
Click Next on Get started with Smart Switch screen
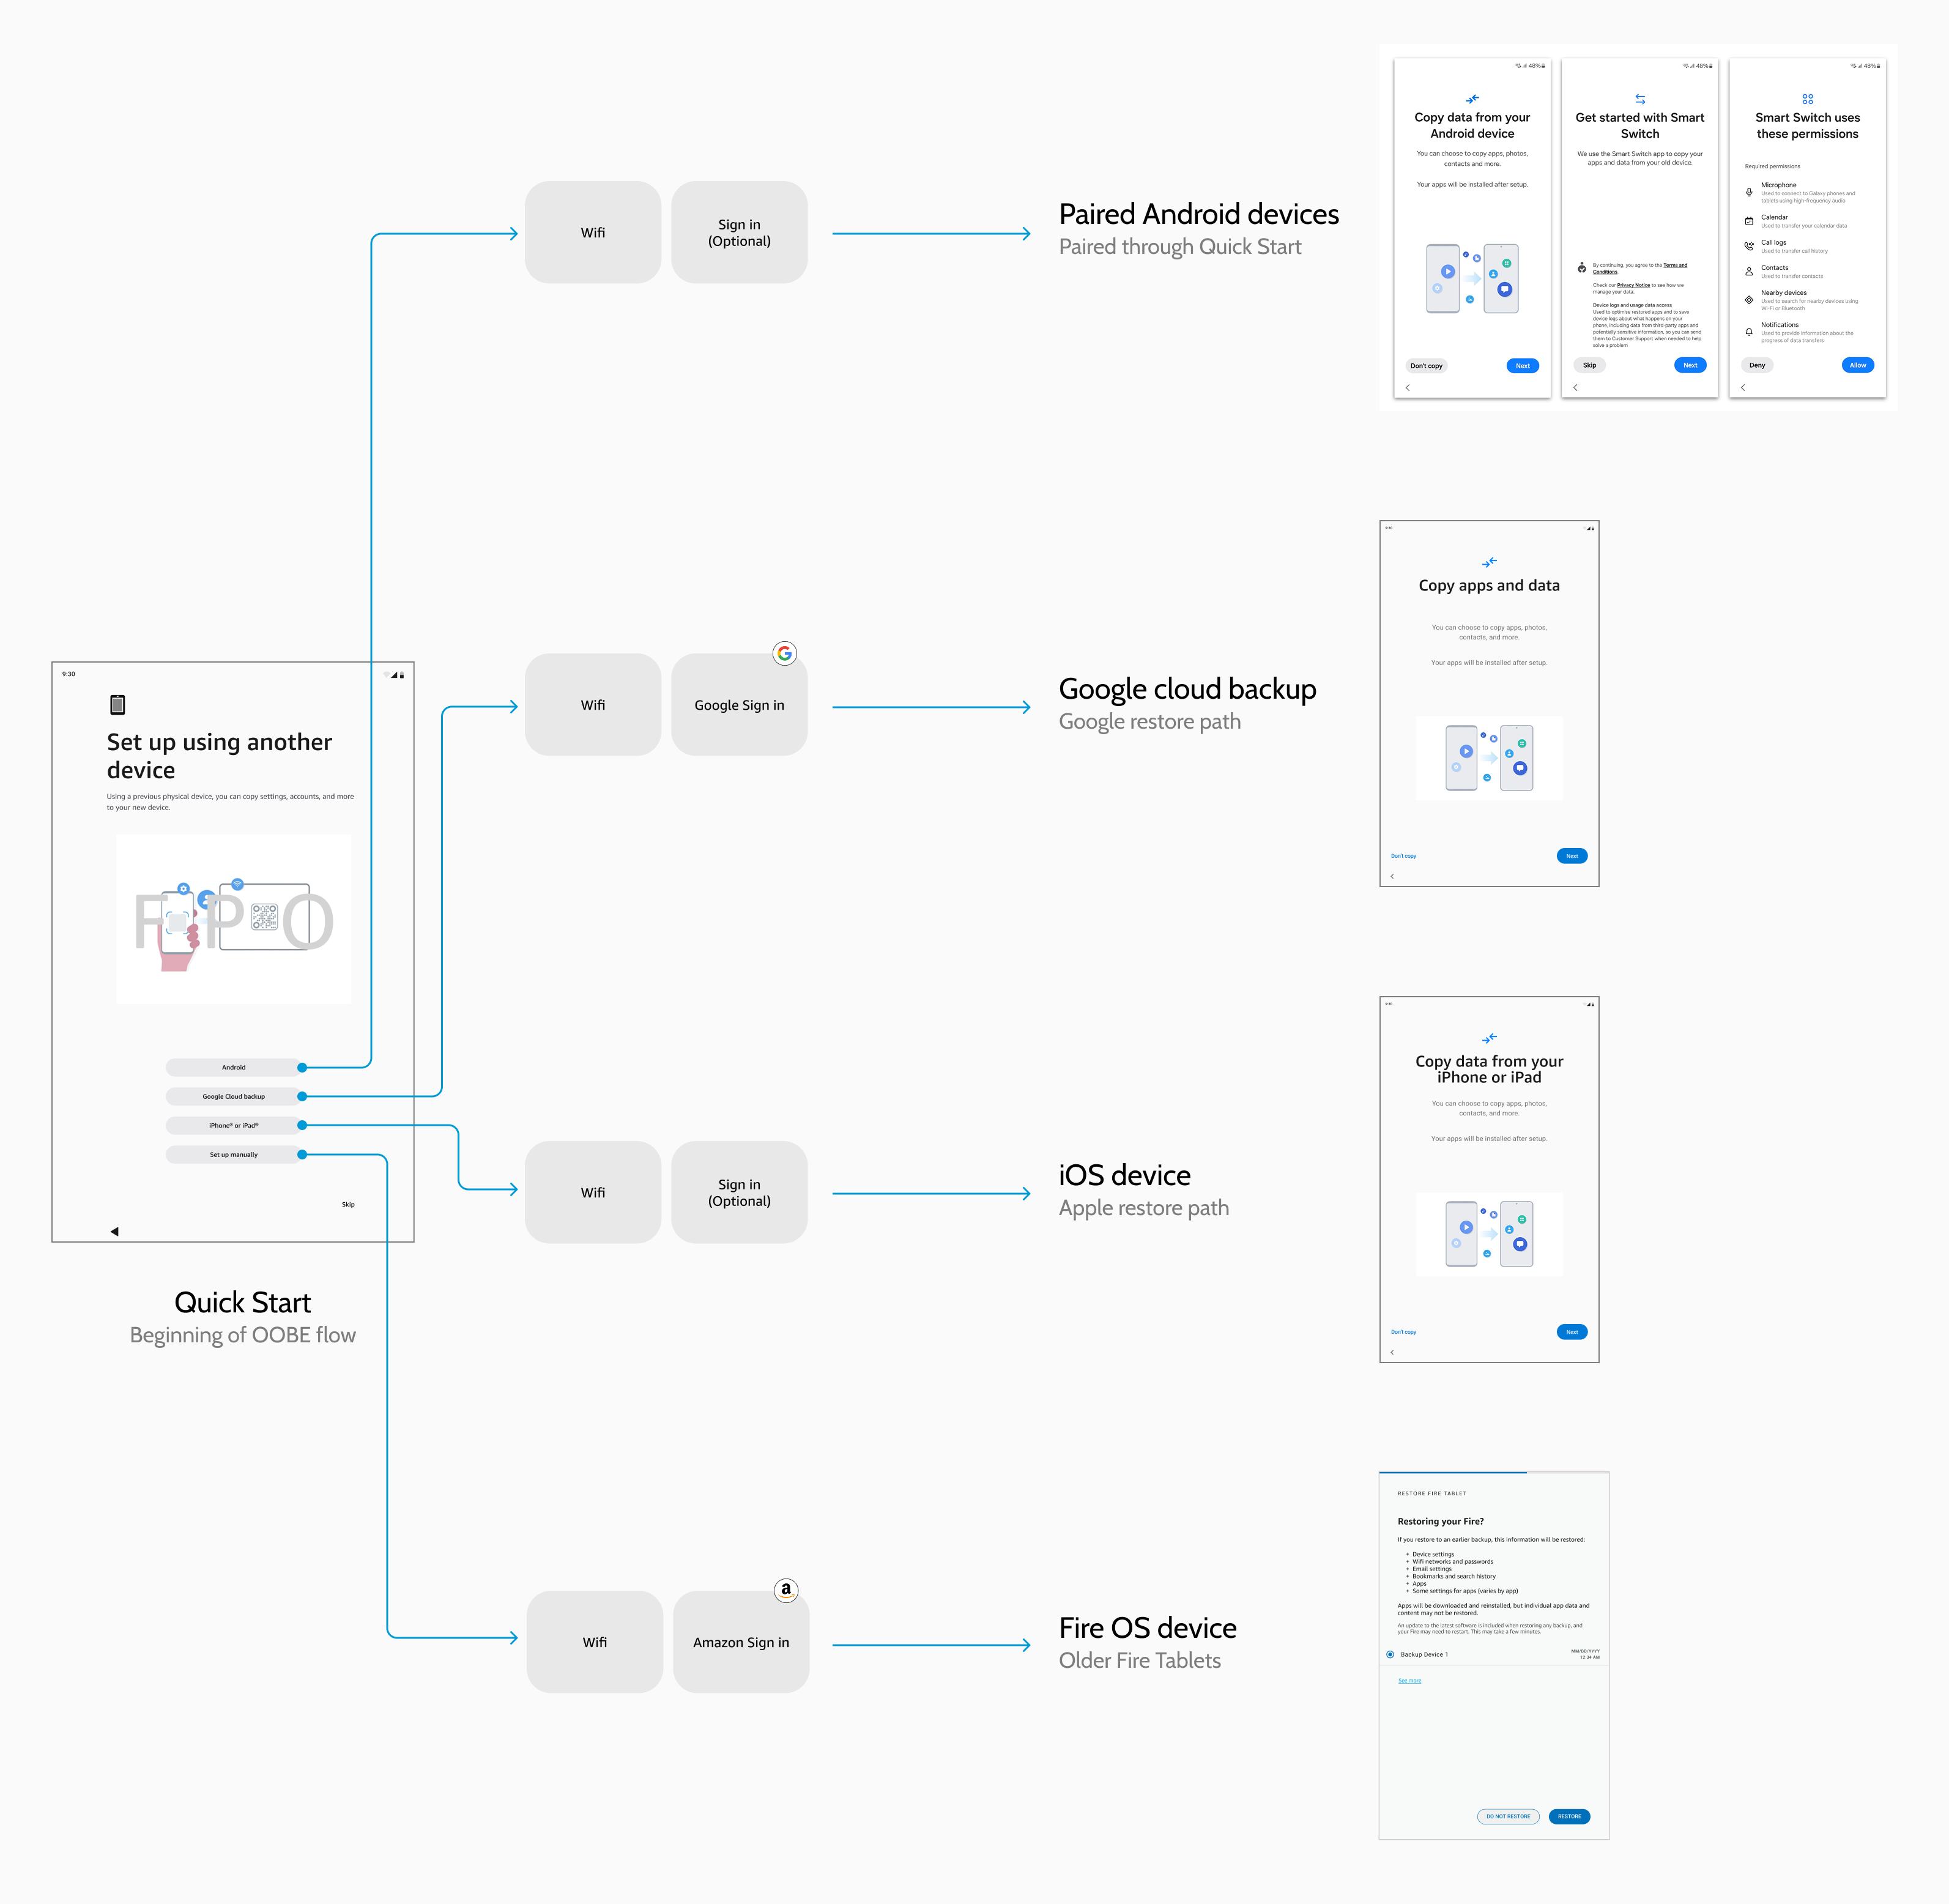(1690, 365)
